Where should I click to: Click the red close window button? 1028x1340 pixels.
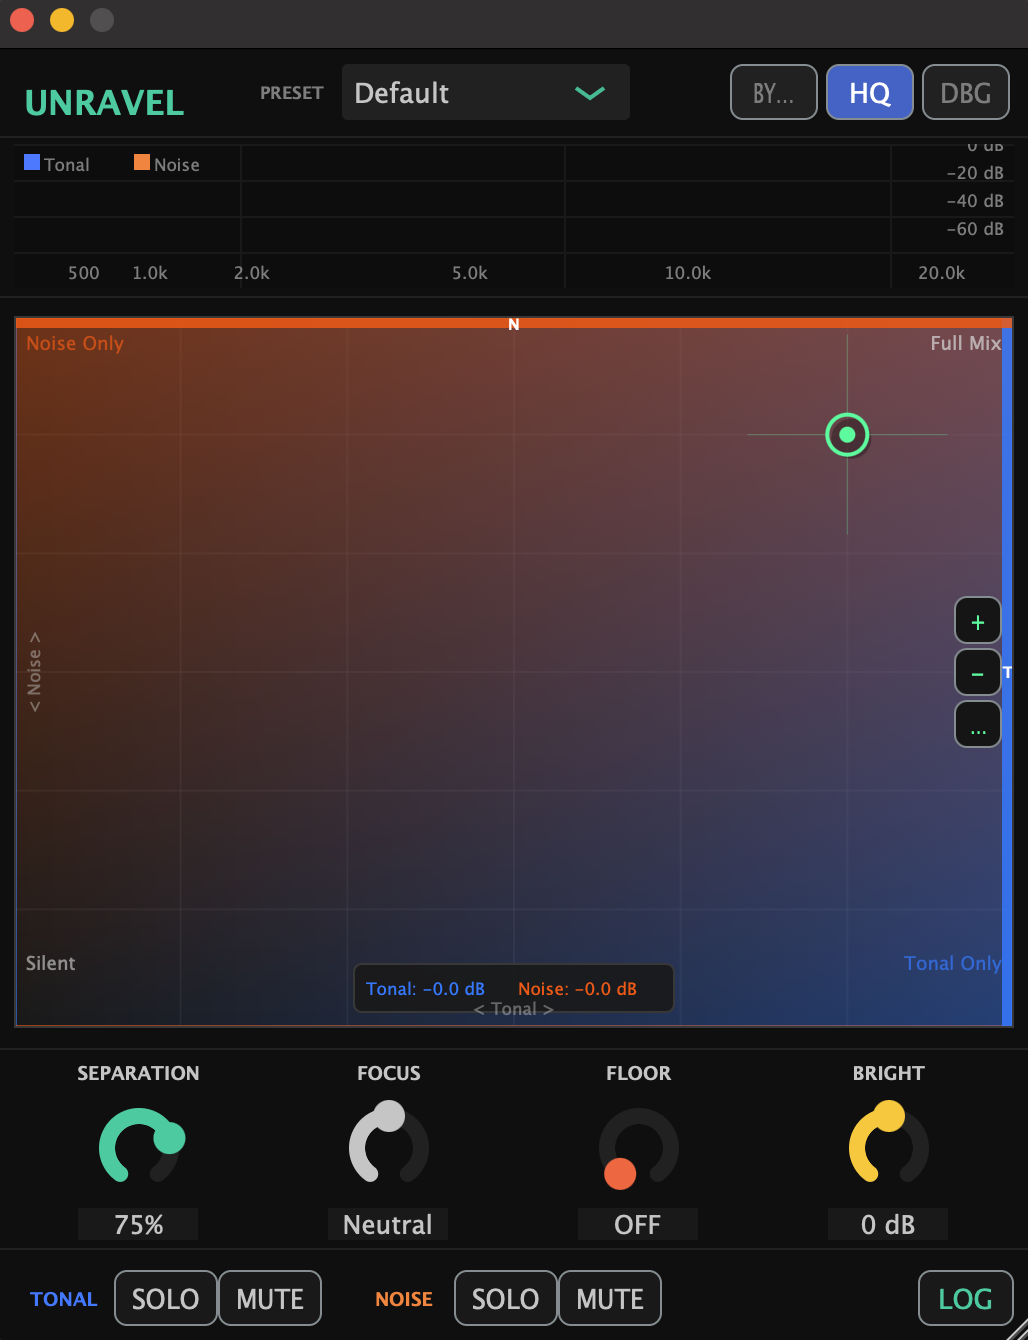pos(22,20)
